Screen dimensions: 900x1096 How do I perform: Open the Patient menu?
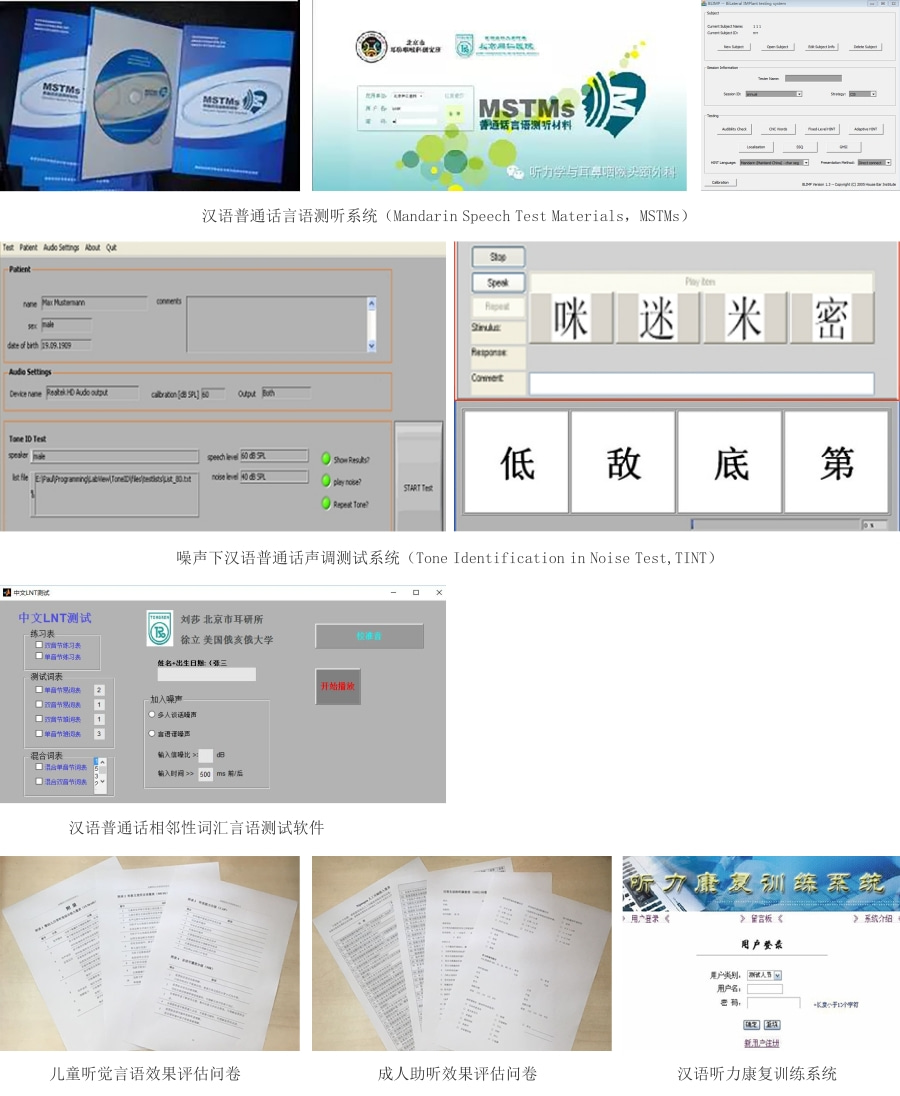28,247
